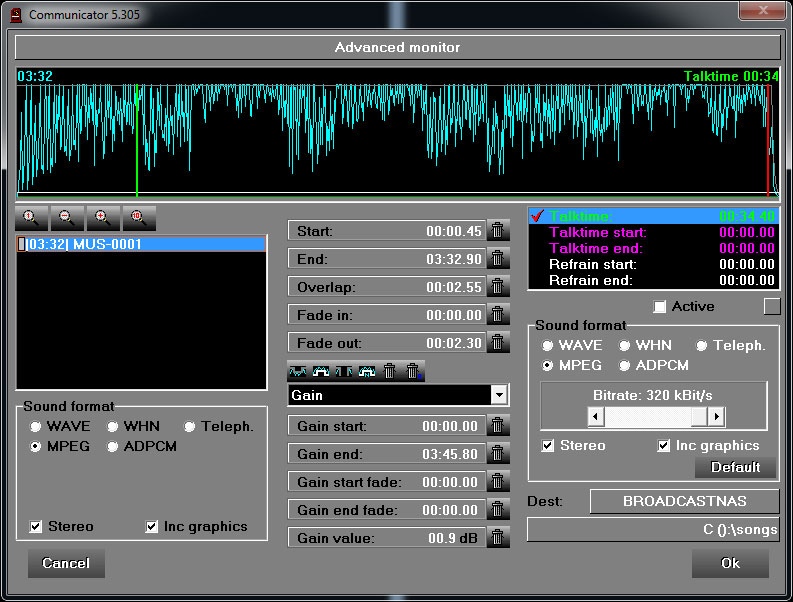Select the WAVE radio button in left panel
This screenshot has height=602, width=793.
(x=35, y=426)
